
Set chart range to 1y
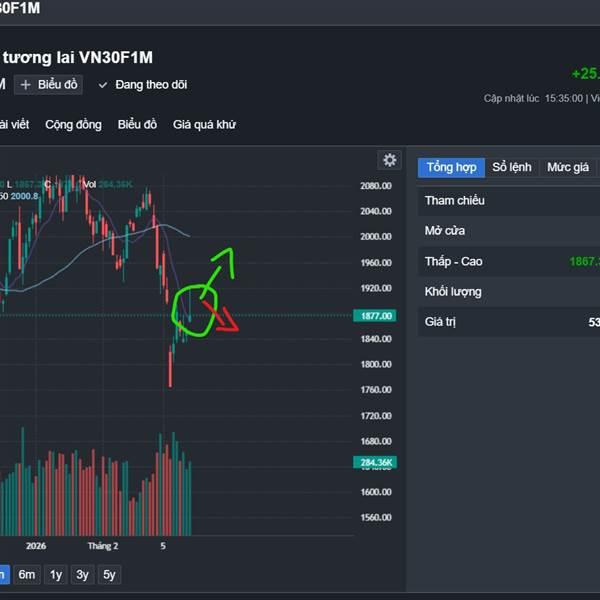tap(56, 574)
